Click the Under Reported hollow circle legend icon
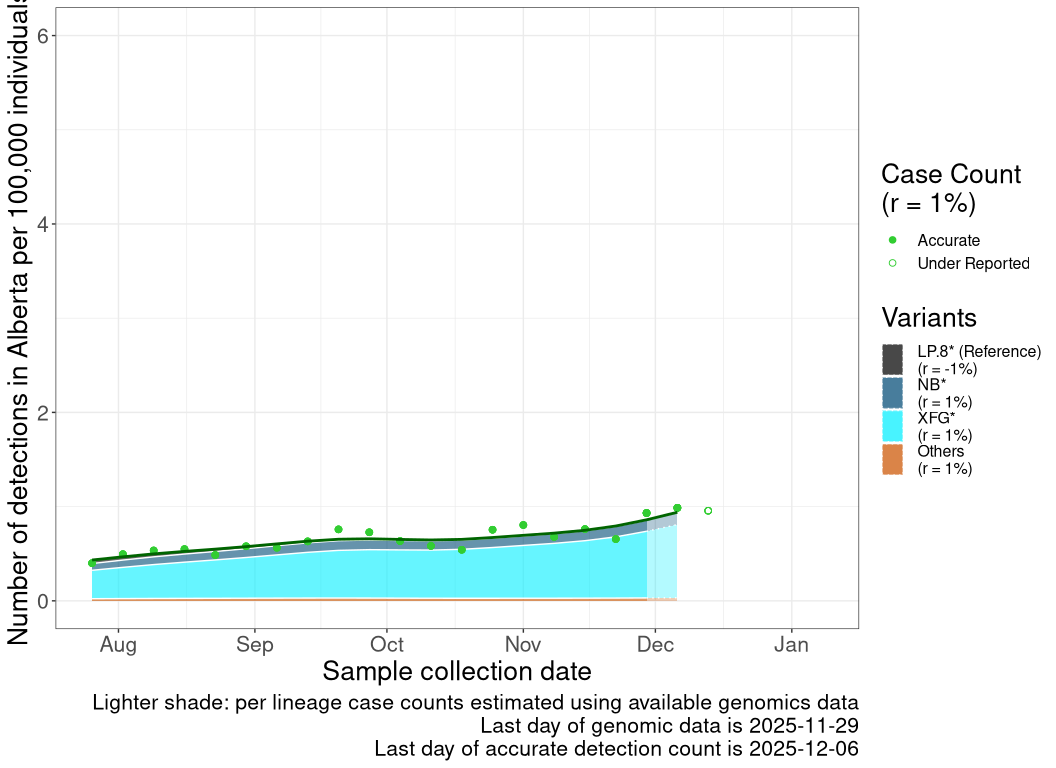This screenshot has height=768, width=1056. coord(893,263)
